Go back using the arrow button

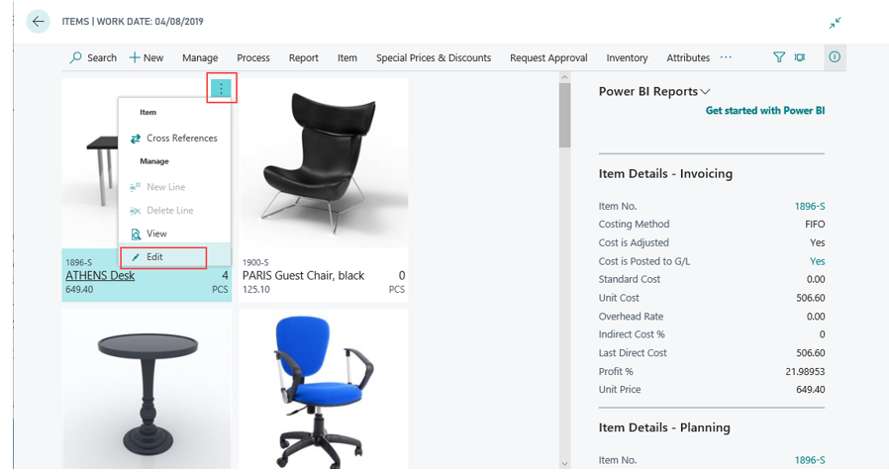pos(38,22)
